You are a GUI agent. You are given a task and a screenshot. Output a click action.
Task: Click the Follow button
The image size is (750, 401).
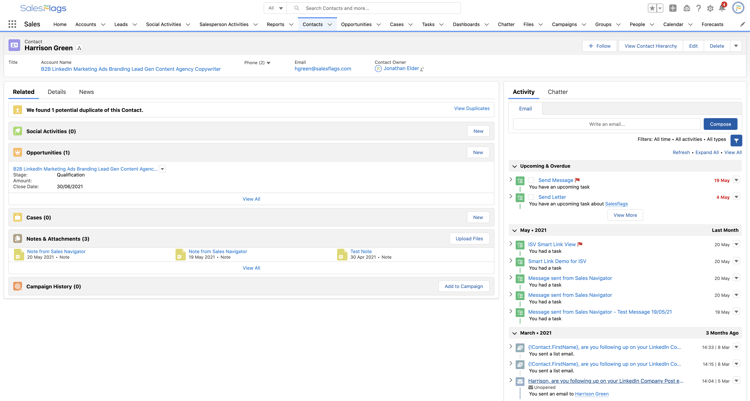[x=599, y=46]
